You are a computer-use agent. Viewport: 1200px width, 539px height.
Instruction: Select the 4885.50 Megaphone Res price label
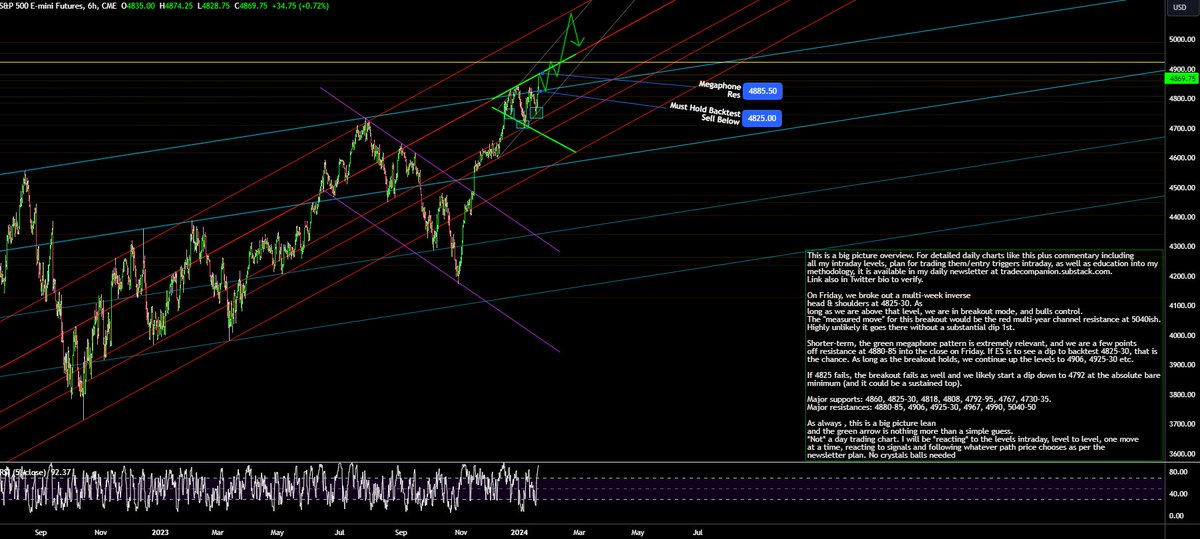point(762,90)
